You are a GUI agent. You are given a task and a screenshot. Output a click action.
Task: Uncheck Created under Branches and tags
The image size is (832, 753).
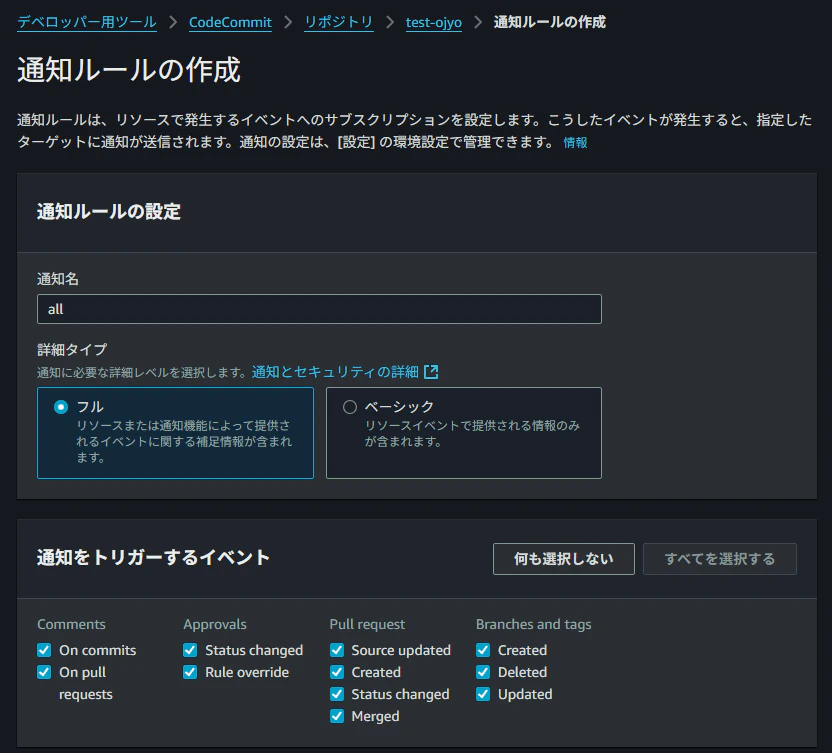483,650
